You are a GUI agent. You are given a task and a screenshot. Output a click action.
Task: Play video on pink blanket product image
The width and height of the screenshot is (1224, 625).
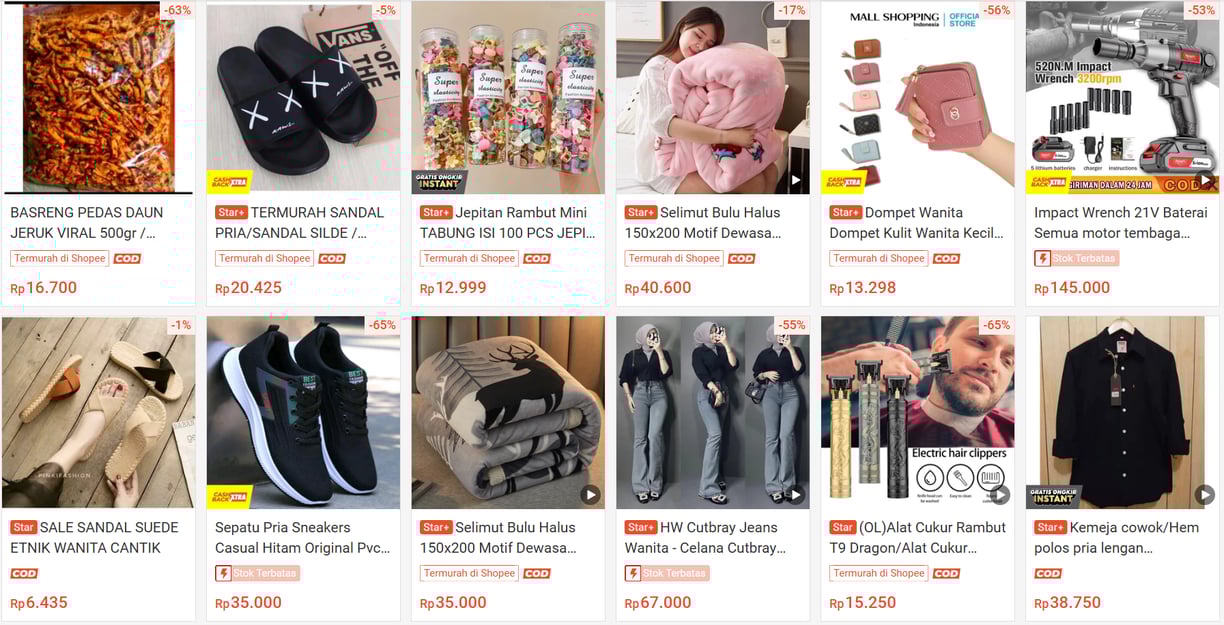(795, 180)
